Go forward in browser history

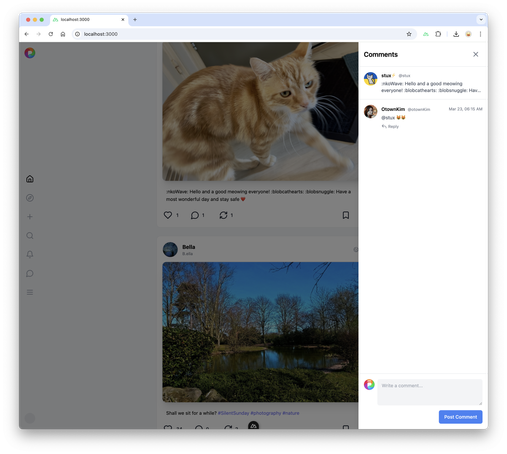(39, 34)
